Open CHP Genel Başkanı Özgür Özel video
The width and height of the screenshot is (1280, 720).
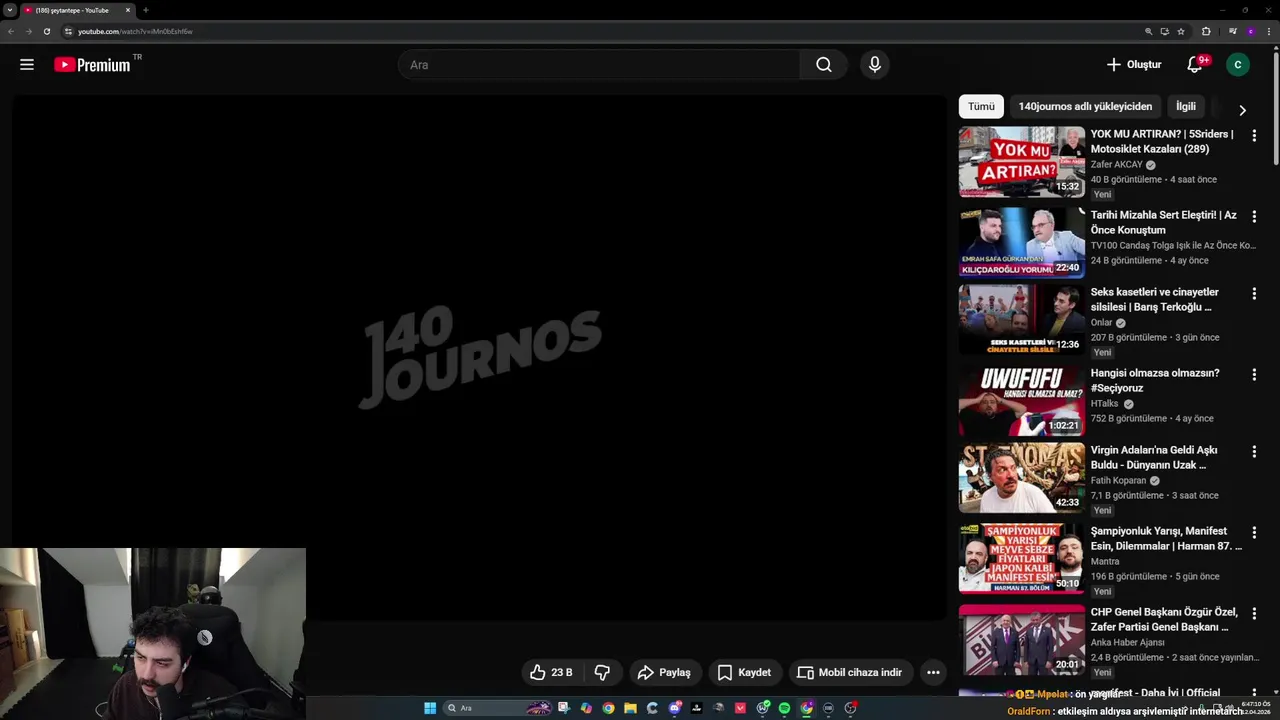[x=1021, y=640]
